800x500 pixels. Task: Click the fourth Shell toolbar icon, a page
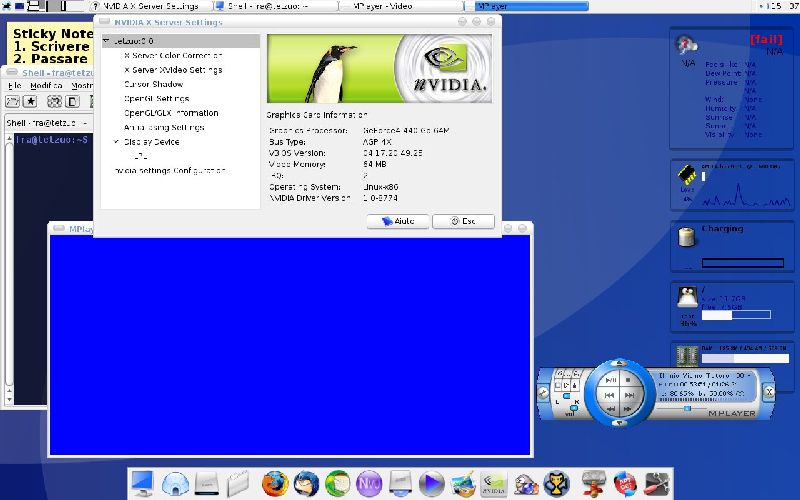click(x=72, y=102)
